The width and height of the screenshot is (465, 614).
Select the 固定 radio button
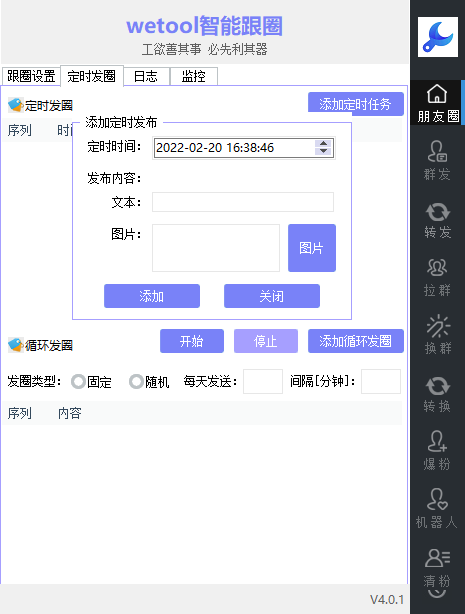point(78,381)
